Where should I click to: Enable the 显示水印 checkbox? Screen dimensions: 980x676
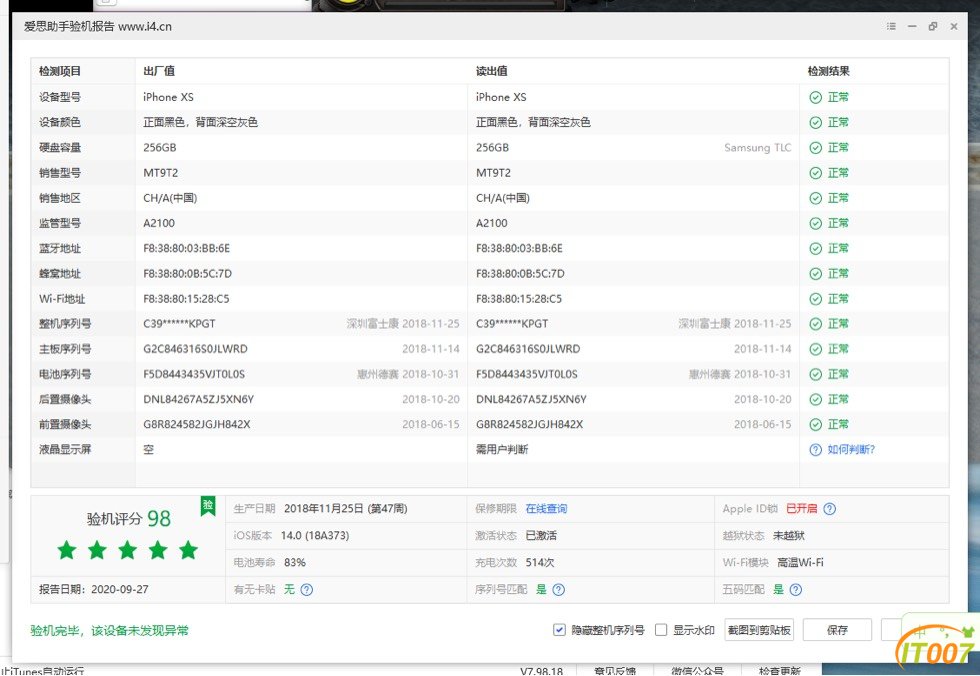[661, 630]
